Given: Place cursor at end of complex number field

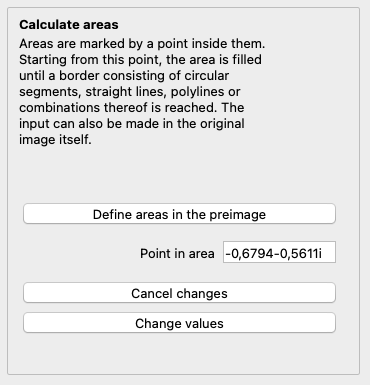Looking at the screenshot, I should pos(323,253).
